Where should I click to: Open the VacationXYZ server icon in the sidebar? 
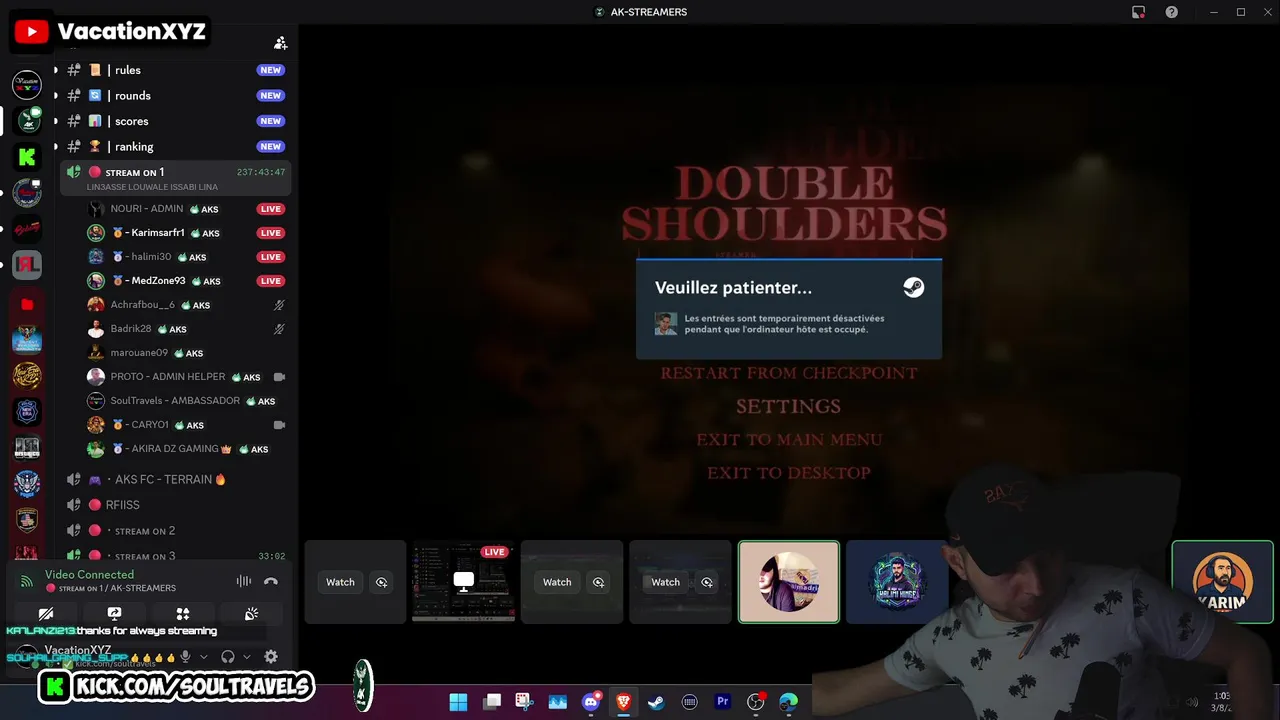pos(27,85)
